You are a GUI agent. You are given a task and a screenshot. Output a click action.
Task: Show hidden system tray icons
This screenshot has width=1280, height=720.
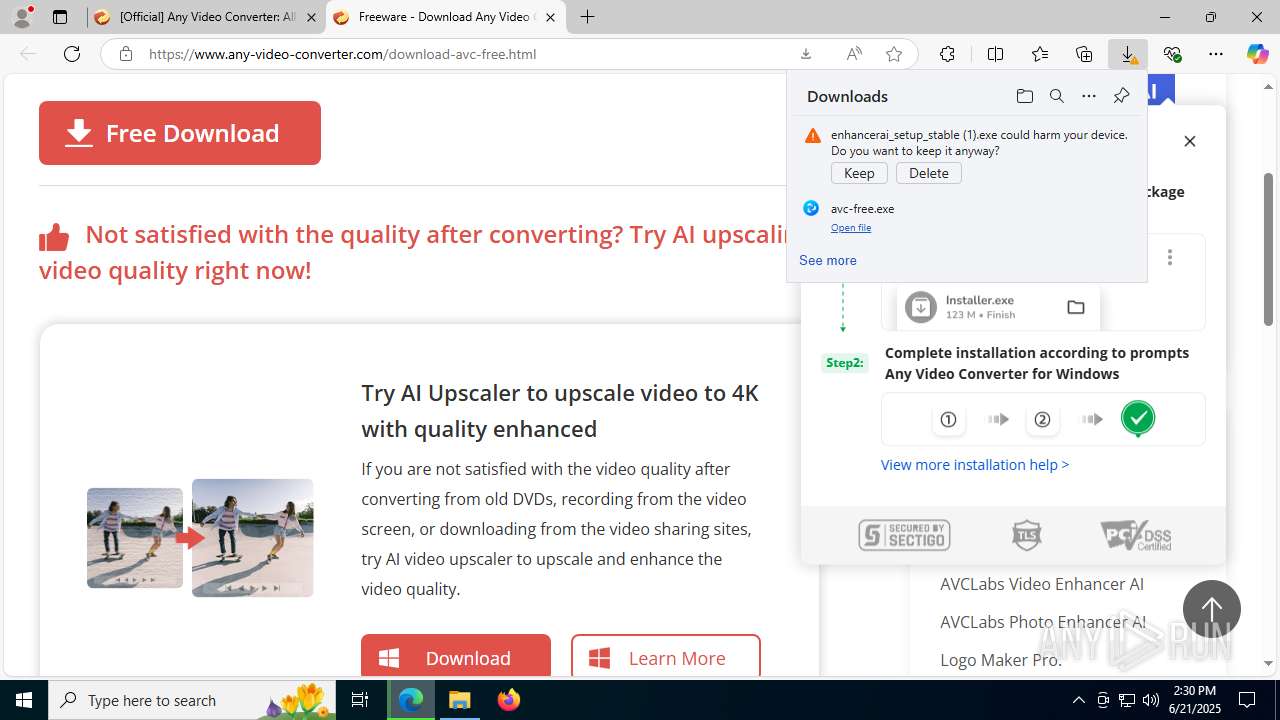tap(1078, 700)
